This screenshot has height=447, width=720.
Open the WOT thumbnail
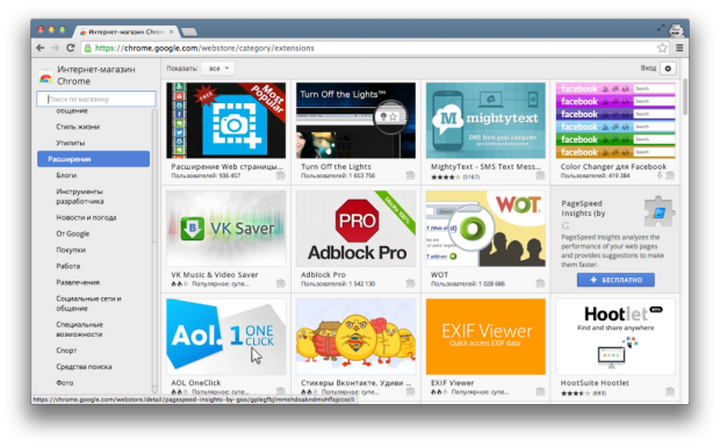486,228
